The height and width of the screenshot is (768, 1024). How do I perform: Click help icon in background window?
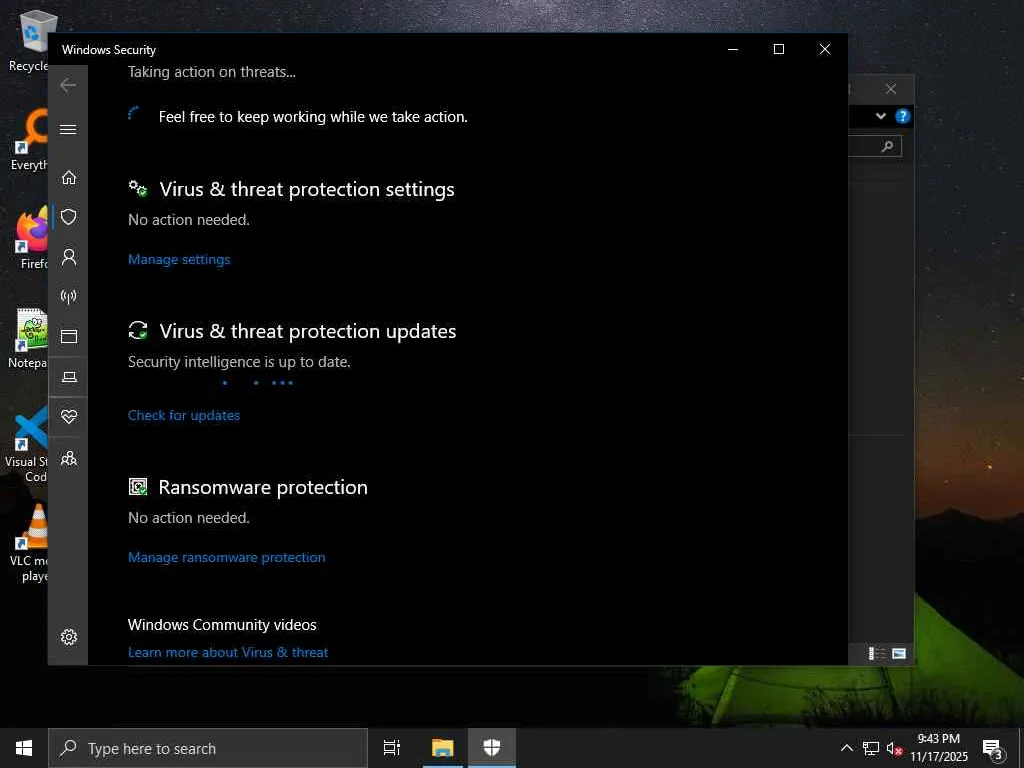[x=903, y=116]
